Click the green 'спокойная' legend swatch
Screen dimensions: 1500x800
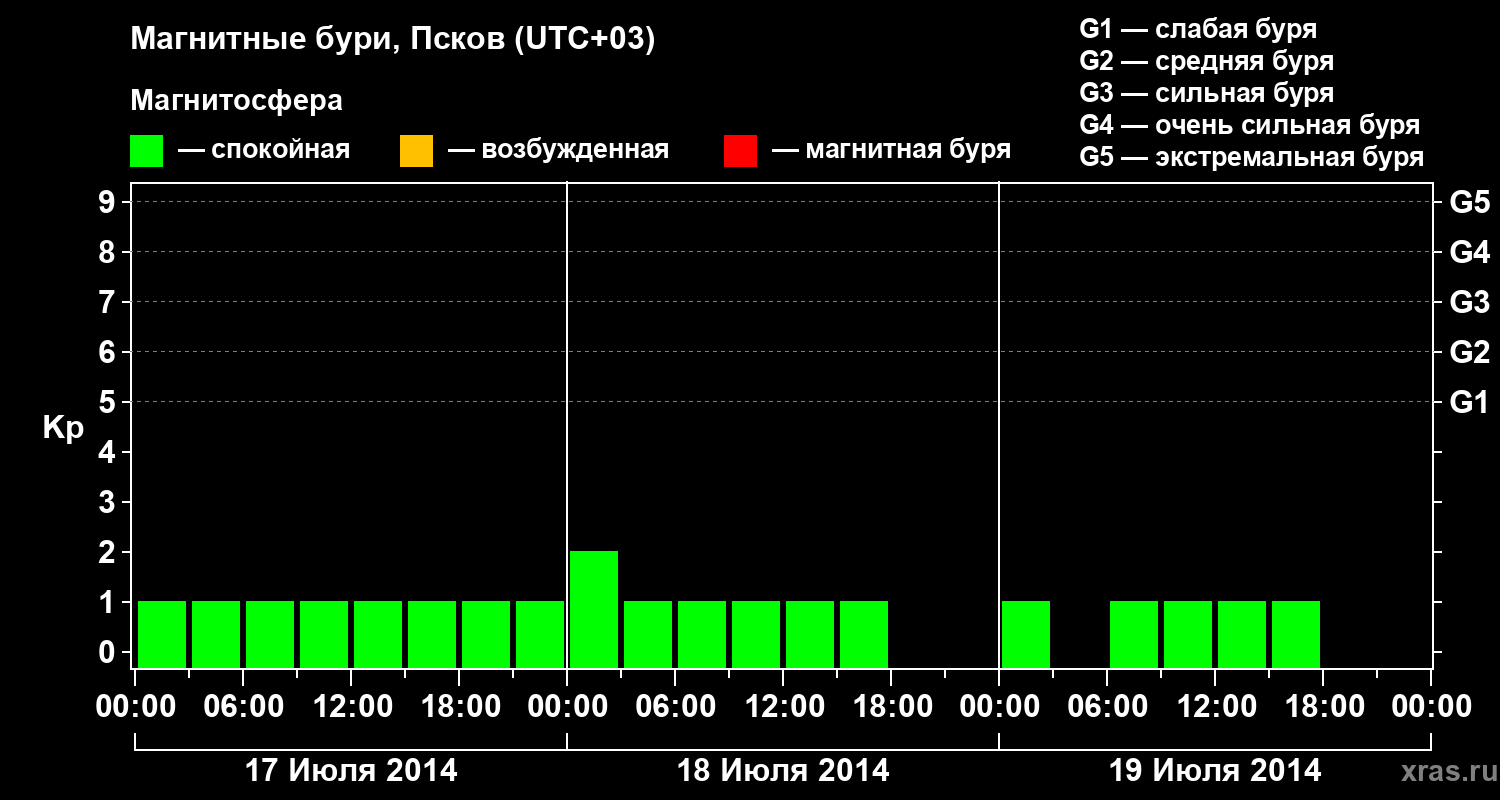point(147,151)
